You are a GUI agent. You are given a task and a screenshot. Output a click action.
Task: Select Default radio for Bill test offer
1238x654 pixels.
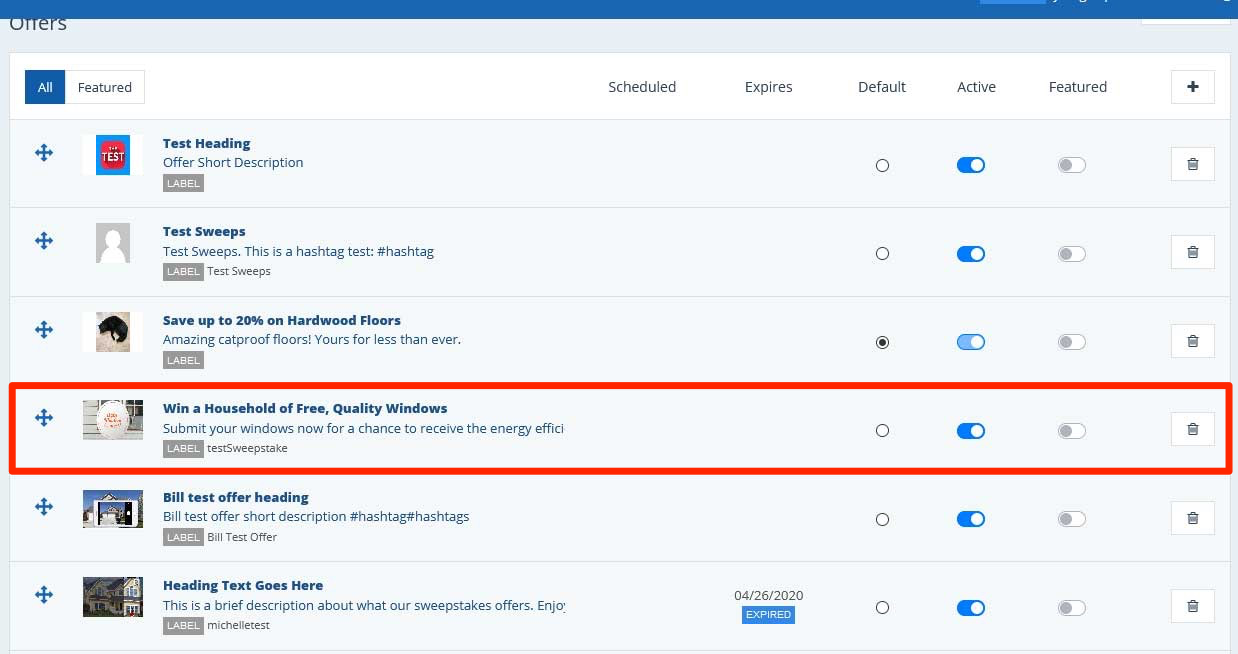882,520
